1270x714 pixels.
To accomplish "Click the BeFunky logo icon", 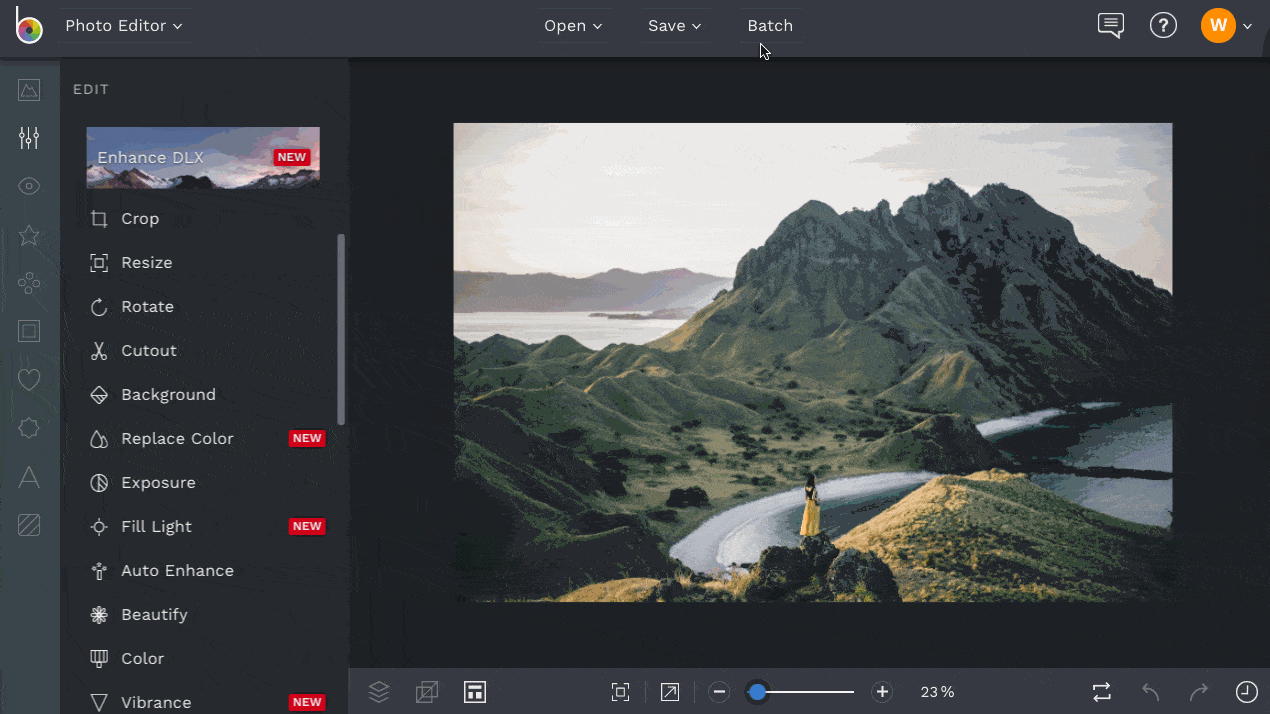I will pyautogui.click(x=29, y=25).
